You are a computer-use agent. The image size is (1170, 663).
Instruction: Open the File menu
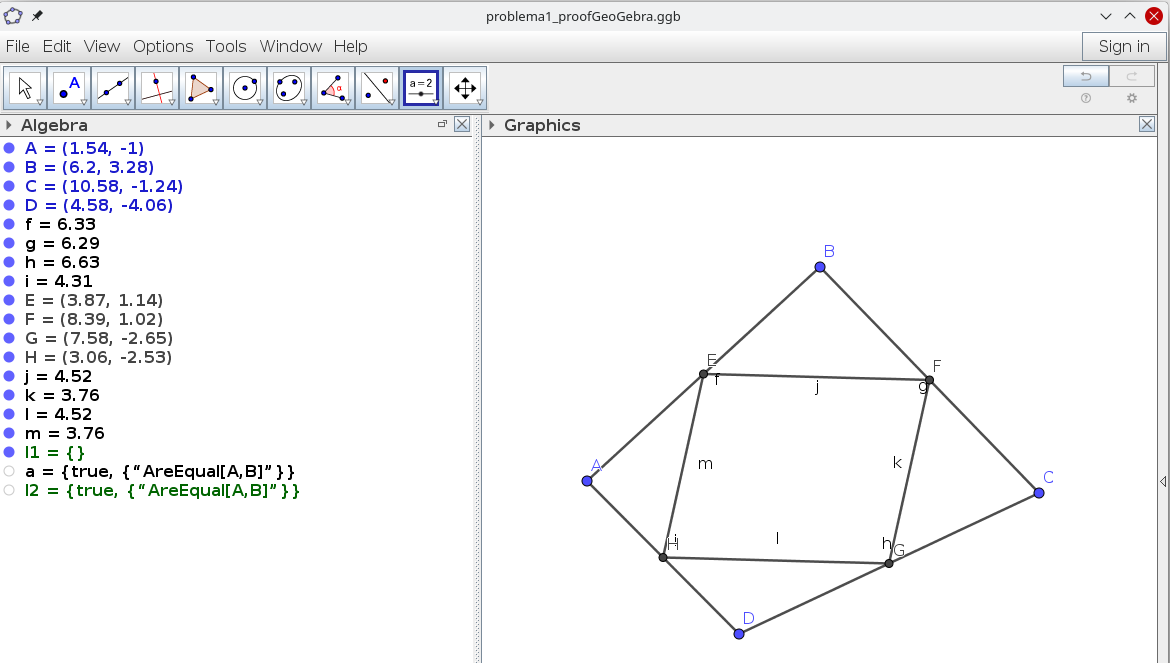click(x=18, y=46)
